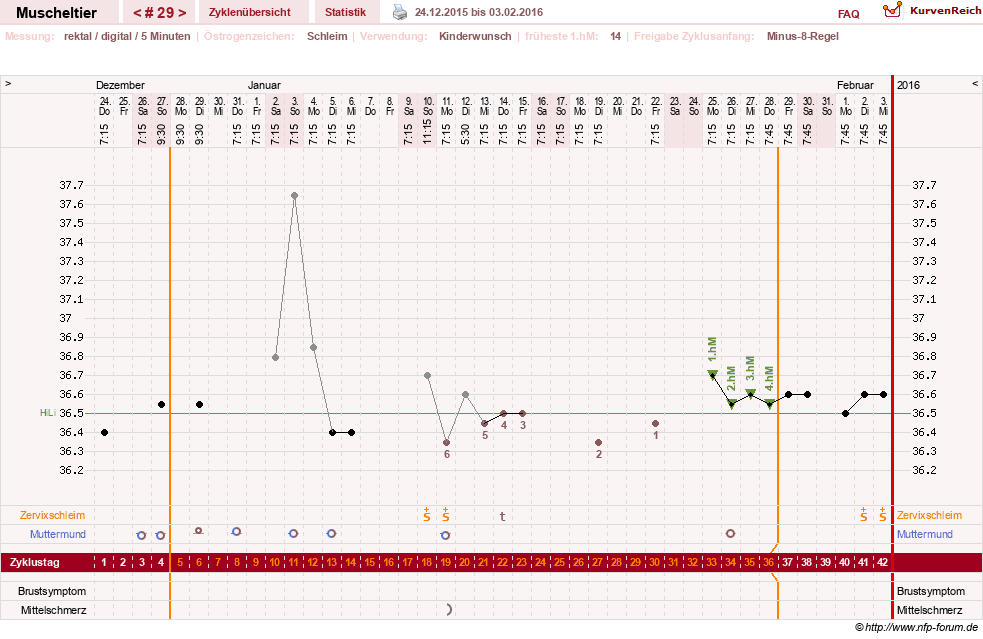Click the 1.hM green triangle marker
This screenshot has height=639, width=983.
tap(712, 374)
